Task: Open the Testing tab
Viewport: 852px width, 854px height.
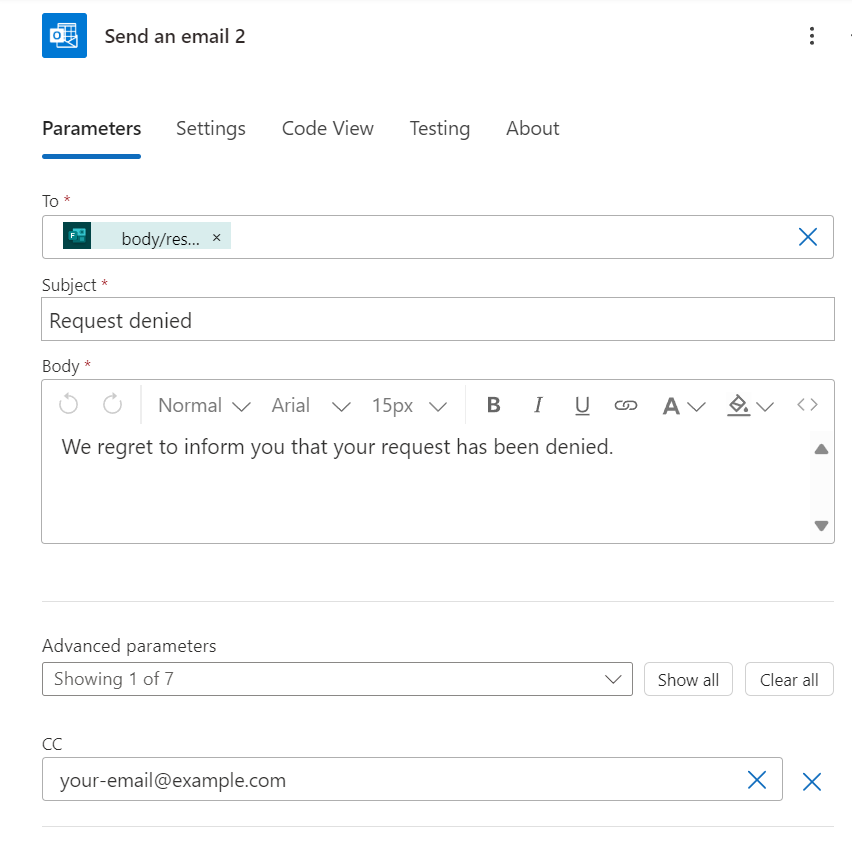Action: click(x=439, y=128)
